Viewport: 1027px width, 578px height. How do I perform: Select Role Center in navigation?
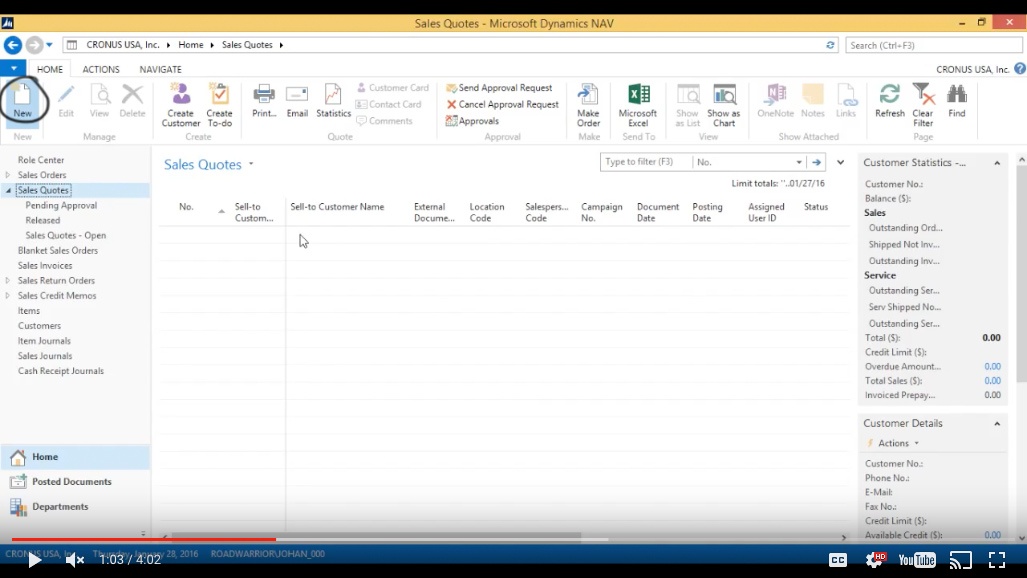pyautogui.click(x=41, y=160)
